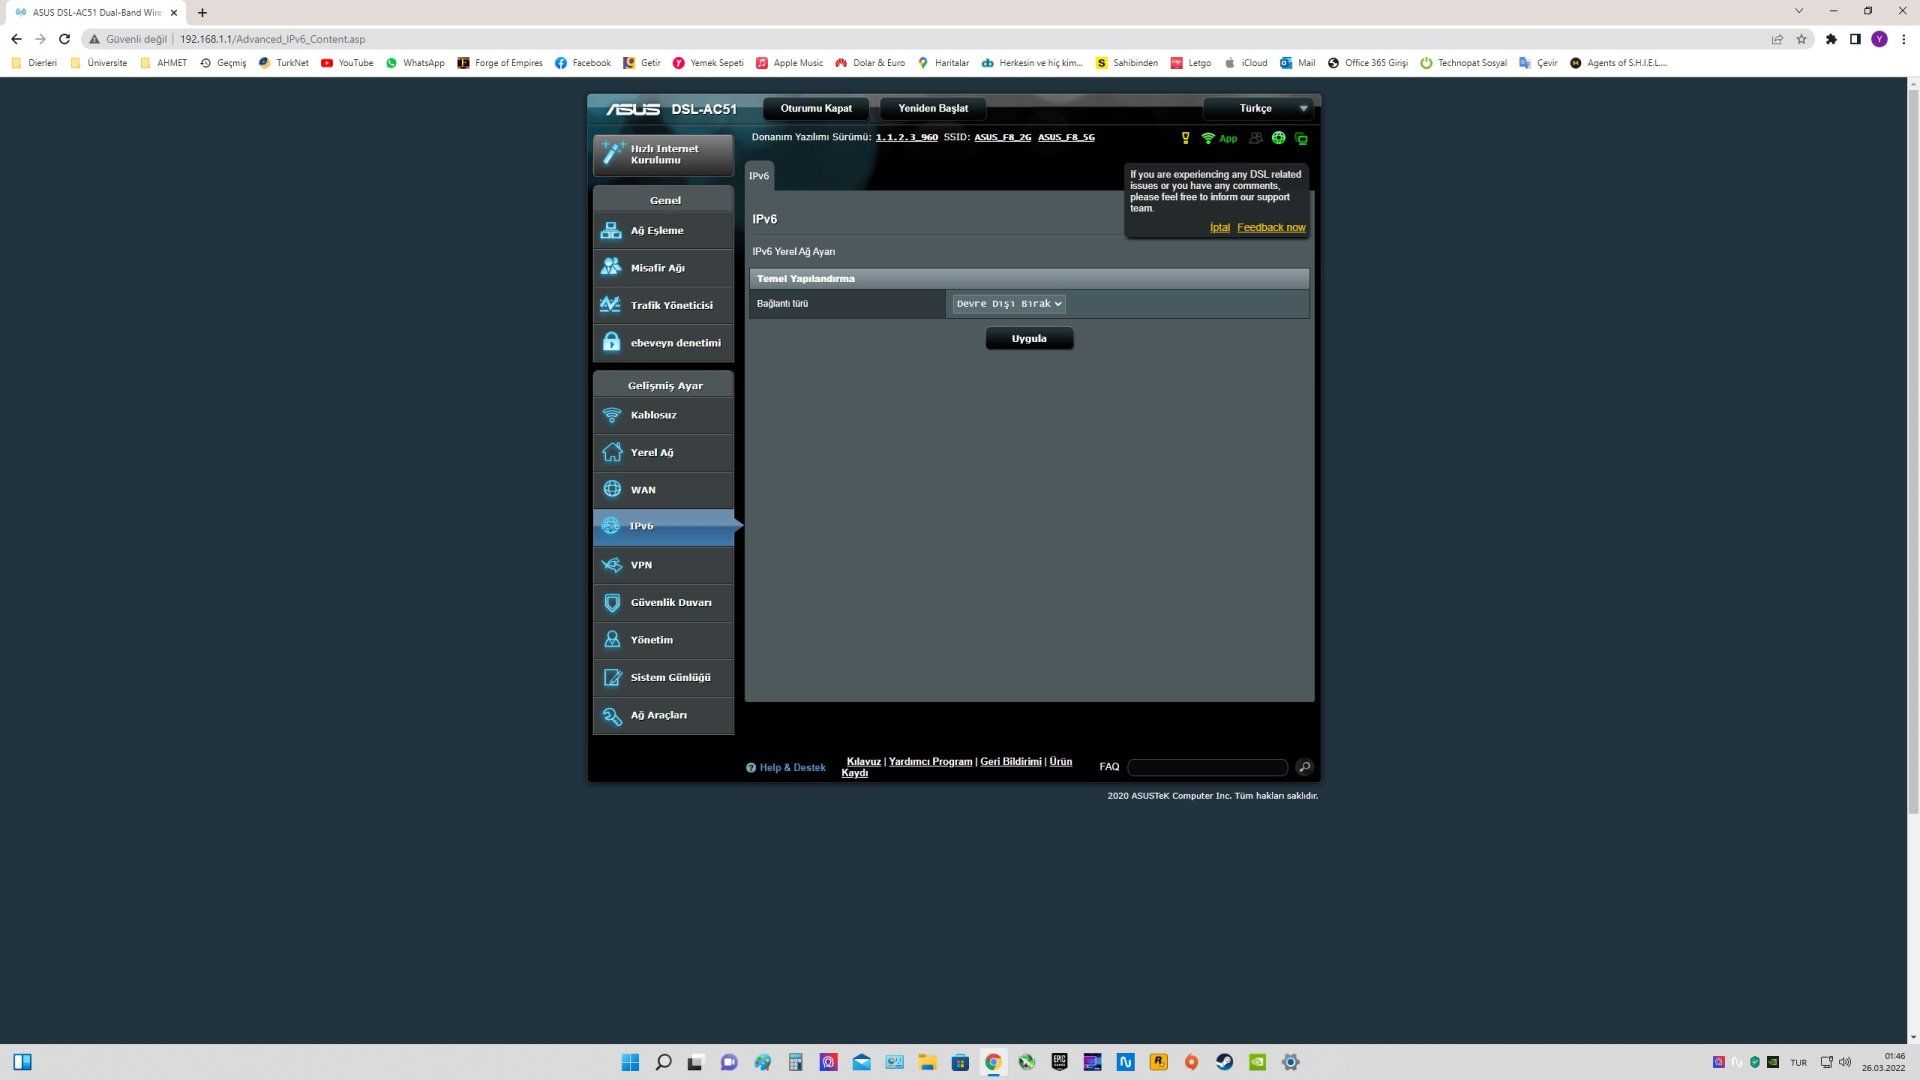
Task: Open Misafir Ağı guest network
Action: pyautogui.click(x=611, y=268)
